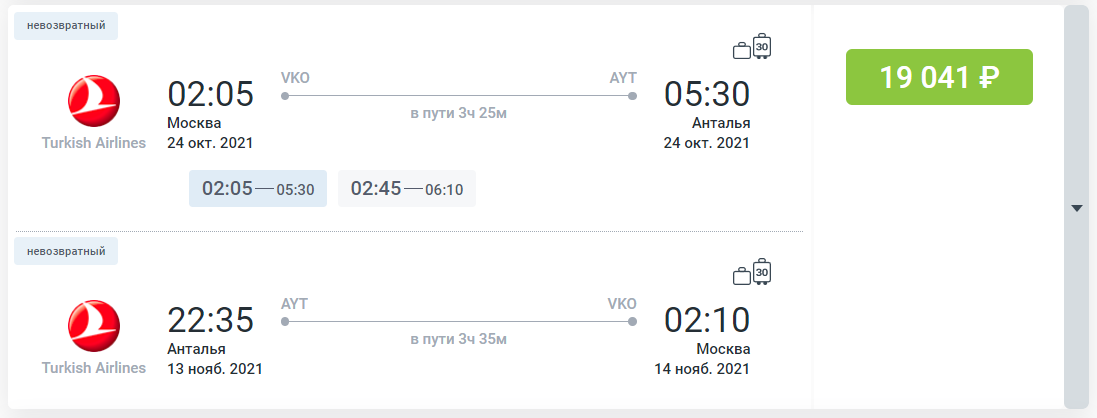Click the outbound Turkish Airlines logo
Screen dimensions: 1097x418
94,102
